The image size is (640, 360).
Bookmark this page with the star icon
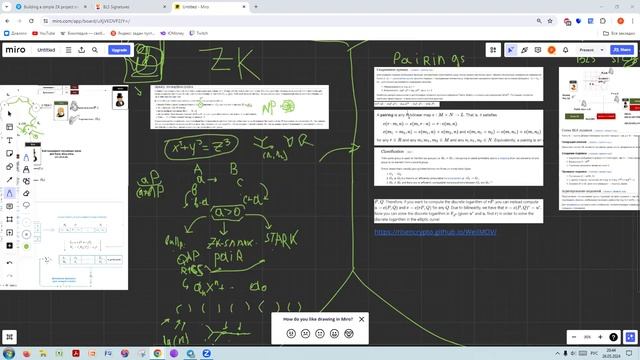tap(550, 21)
